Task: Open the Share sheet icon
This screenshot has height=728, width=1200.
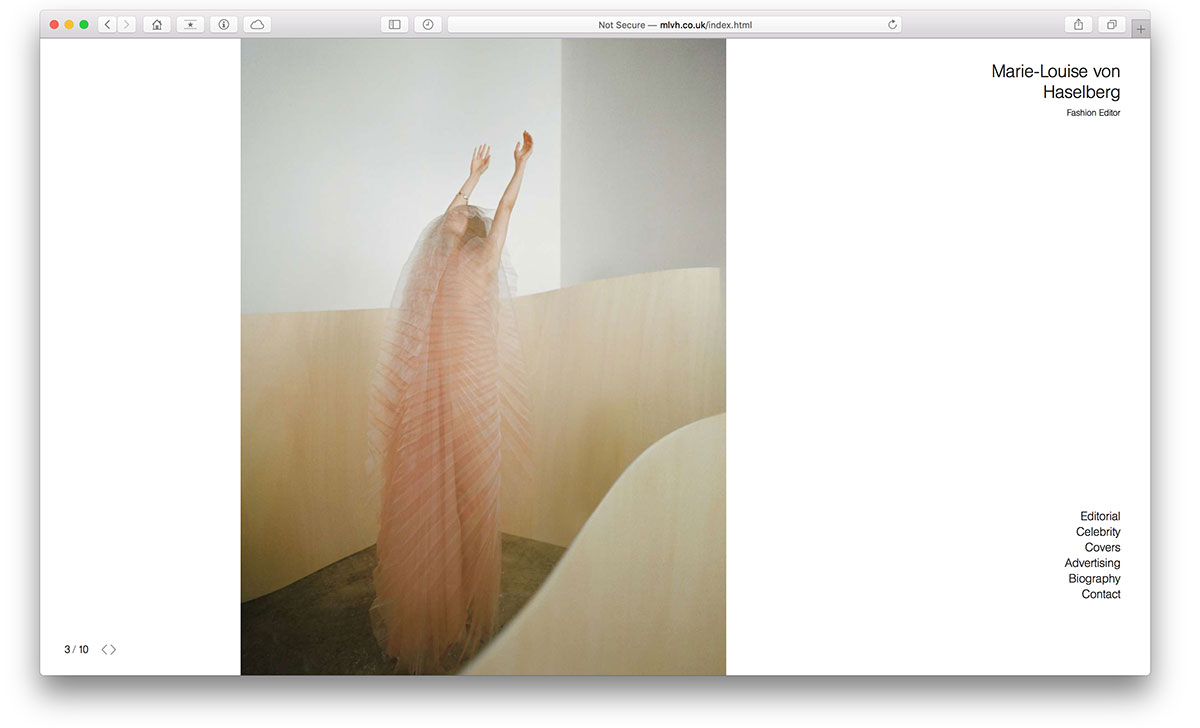Action: click(x=1078, y=24)
